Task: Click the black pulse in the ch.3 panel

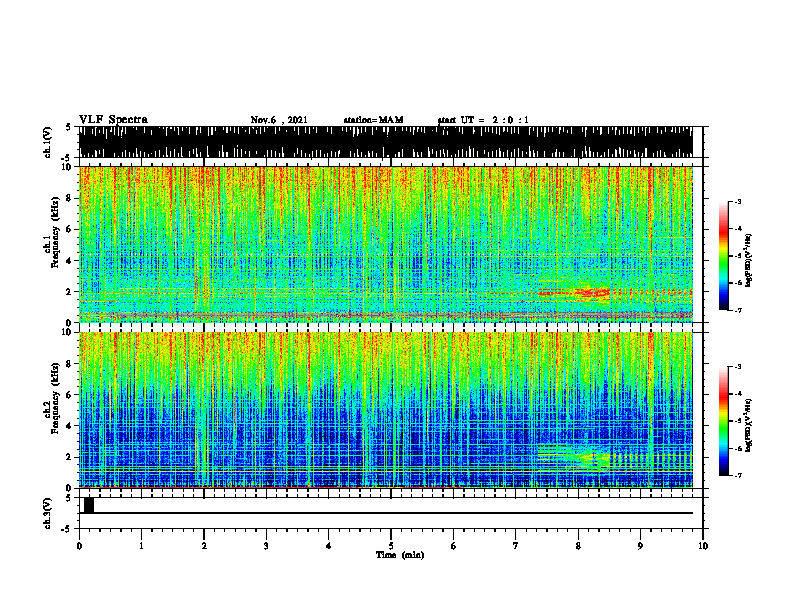Action: (89, 505)
